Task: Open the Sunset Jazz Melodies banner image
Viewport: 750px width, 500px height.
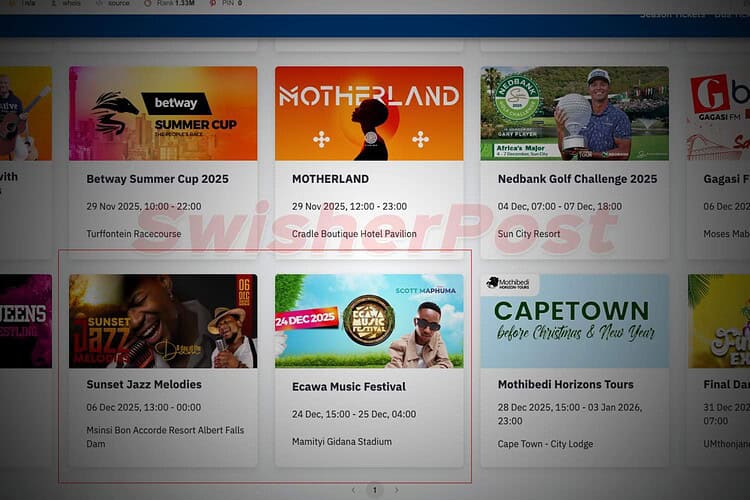Action: click(x=163, y=321)
